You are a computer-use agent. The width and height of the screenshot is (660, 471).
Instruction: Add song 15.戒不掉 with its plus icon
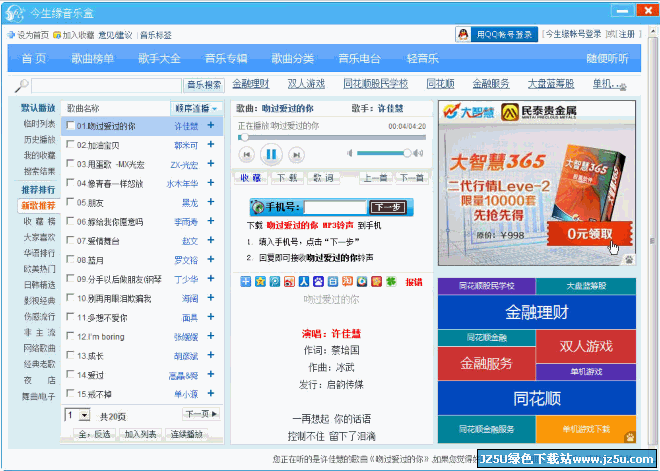click(211, 394)
